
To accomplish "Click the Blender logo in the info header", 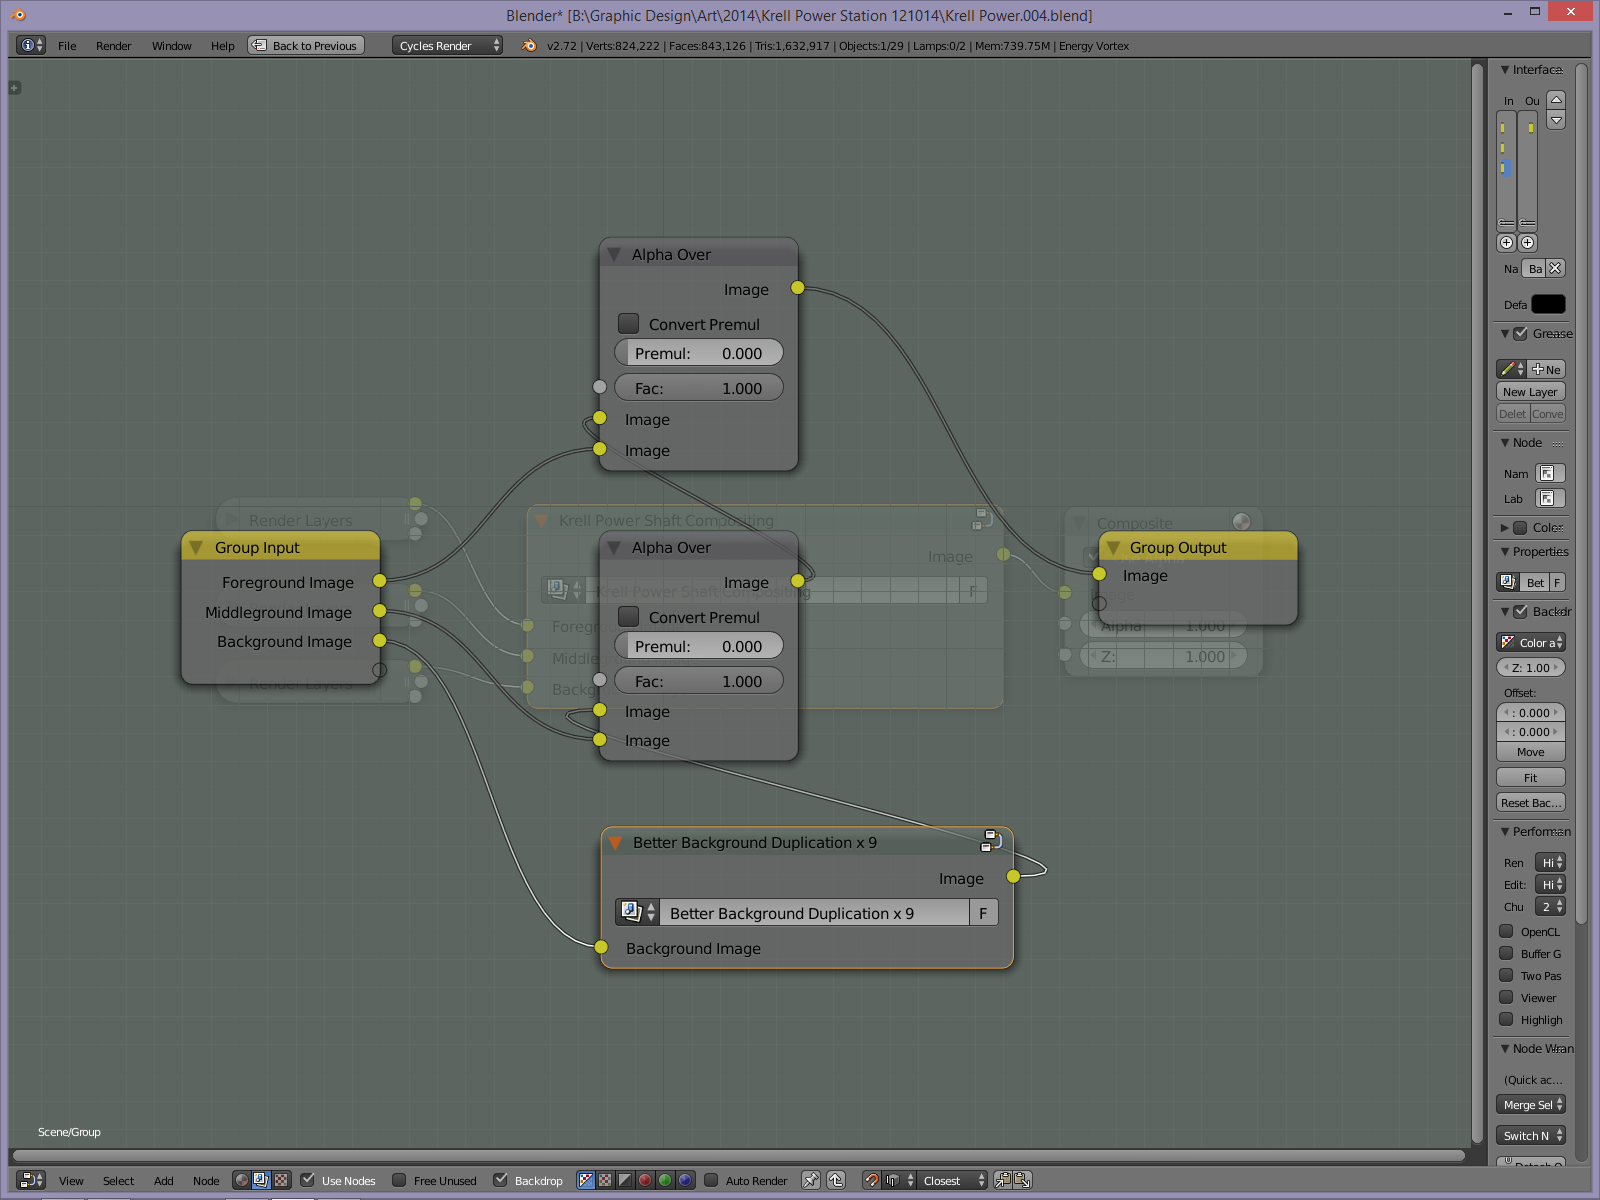I will click(x=529, y=45).
